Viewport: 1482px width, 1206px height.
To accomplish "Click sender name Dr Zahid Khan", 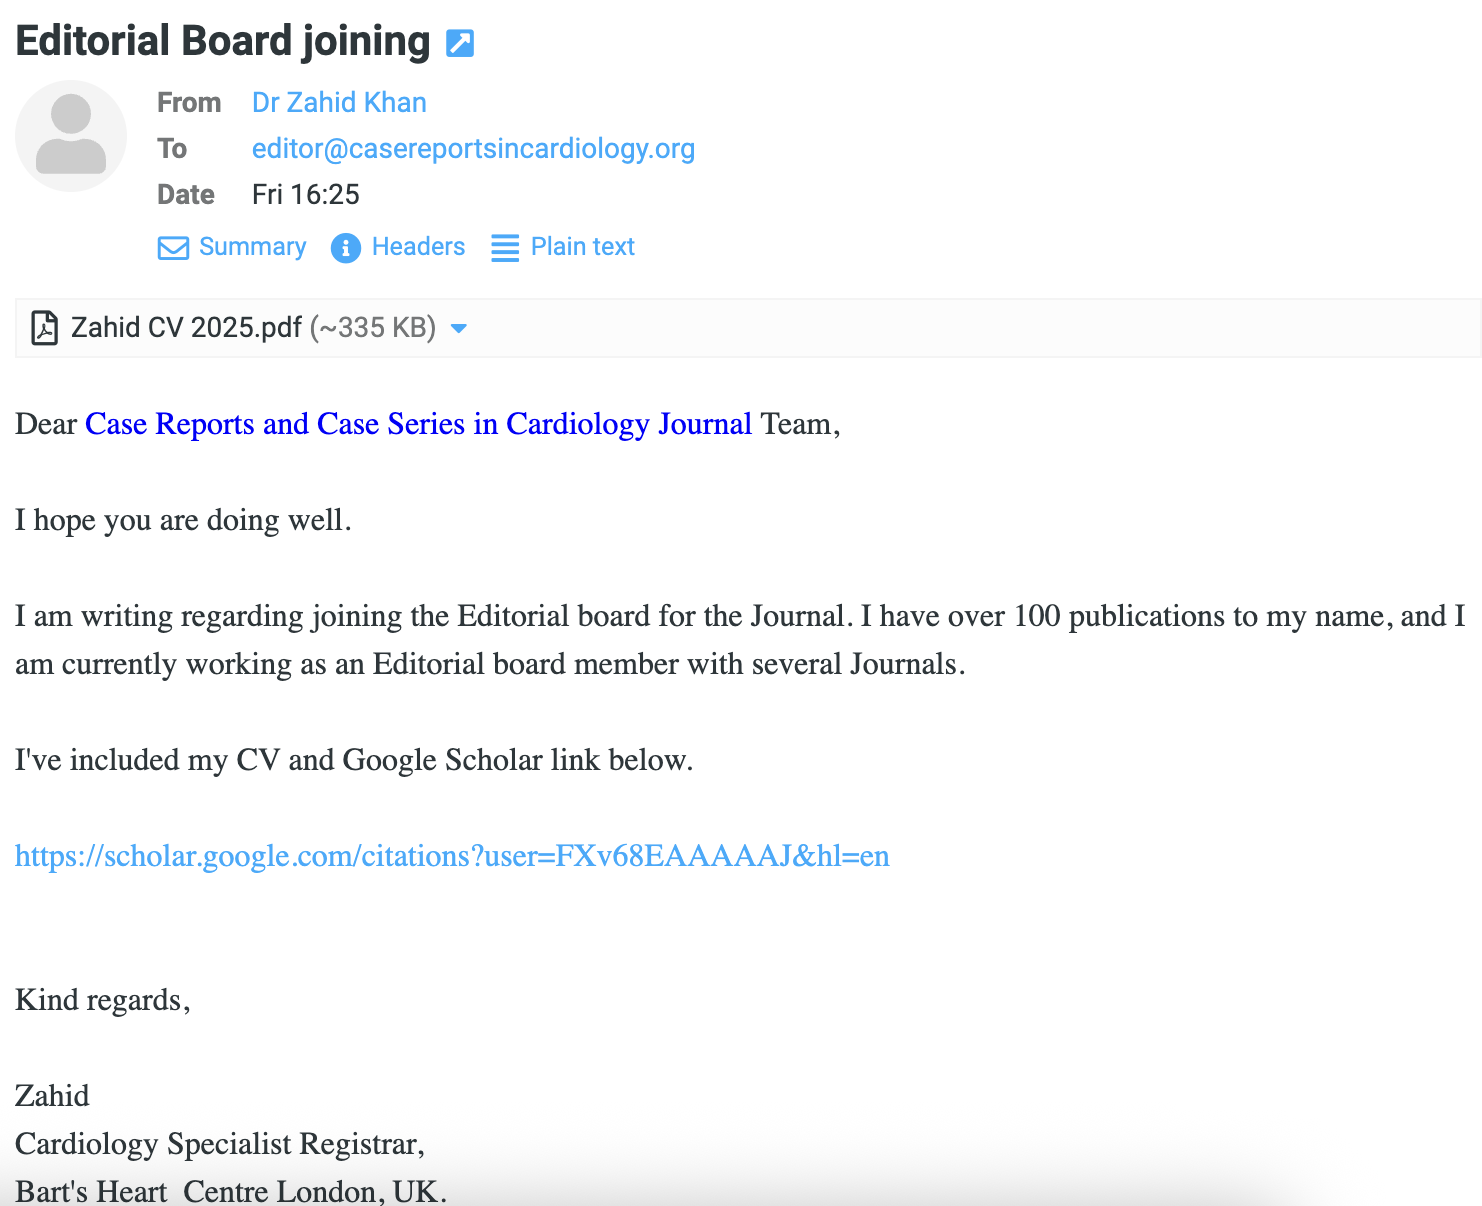I will pyautogui.click(x=339, y=103).
